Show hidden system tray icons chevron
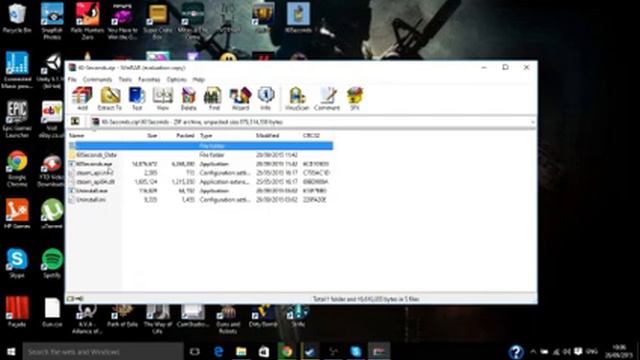 [x=533, y=351]
